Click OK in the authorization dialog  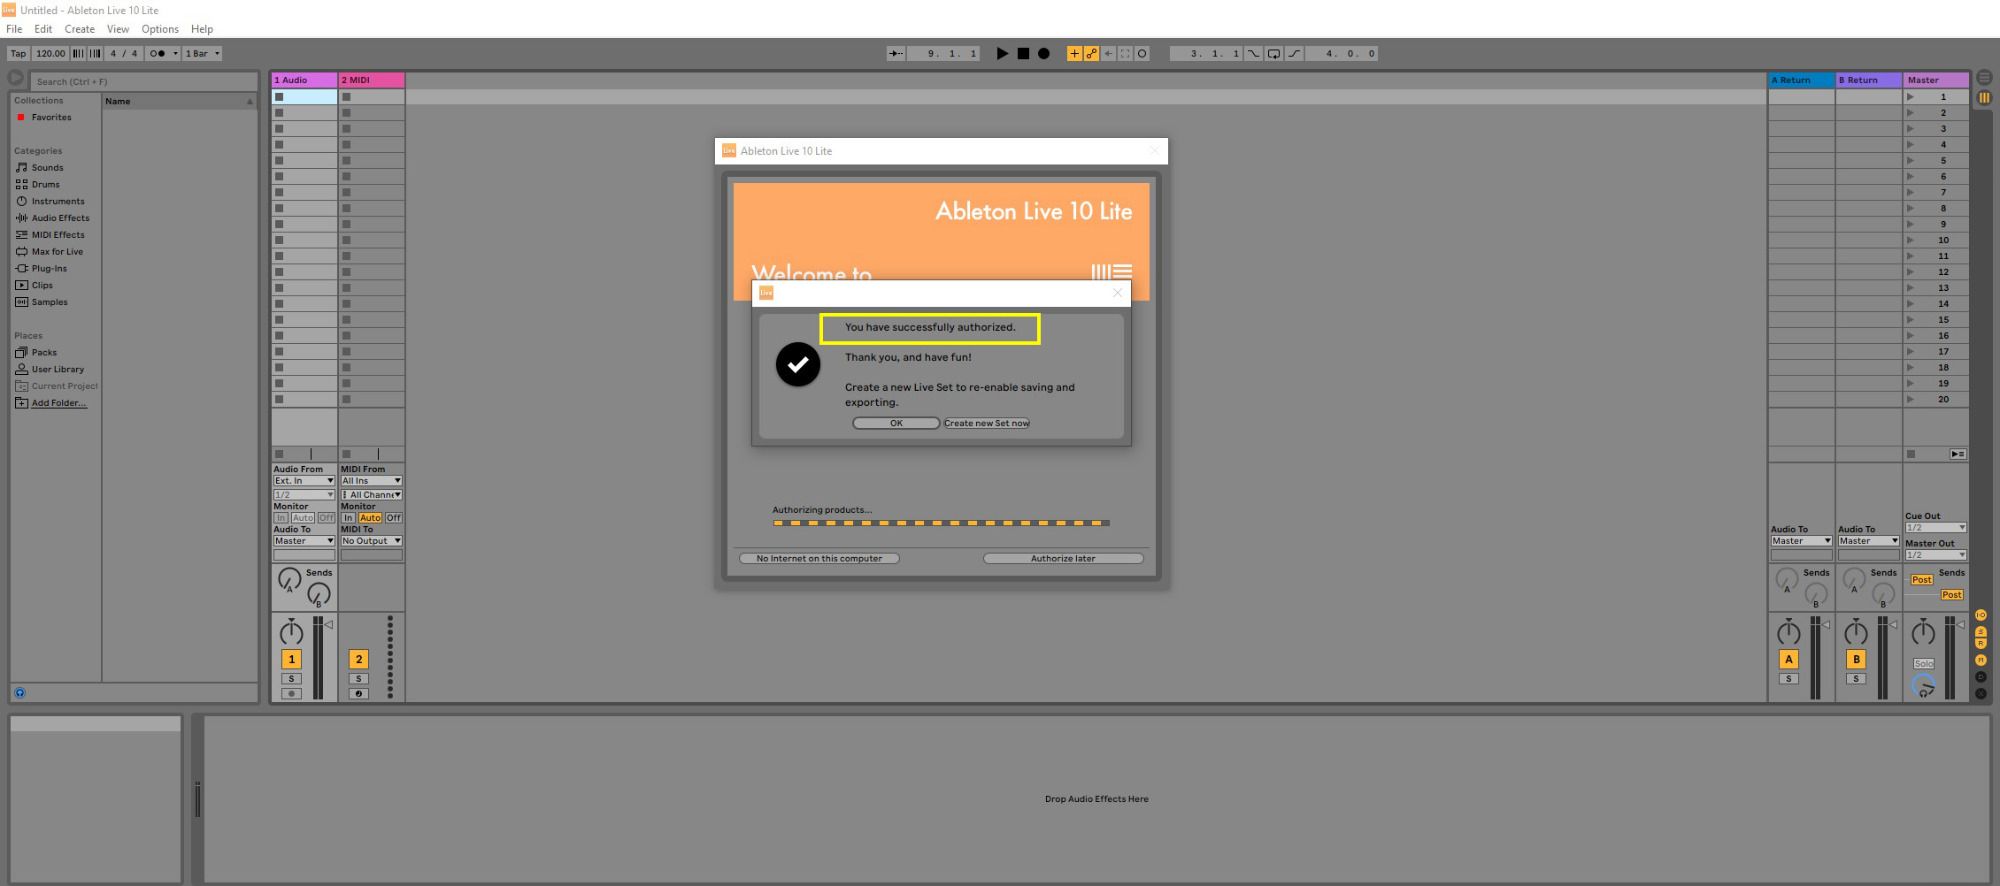pos(896,423)
